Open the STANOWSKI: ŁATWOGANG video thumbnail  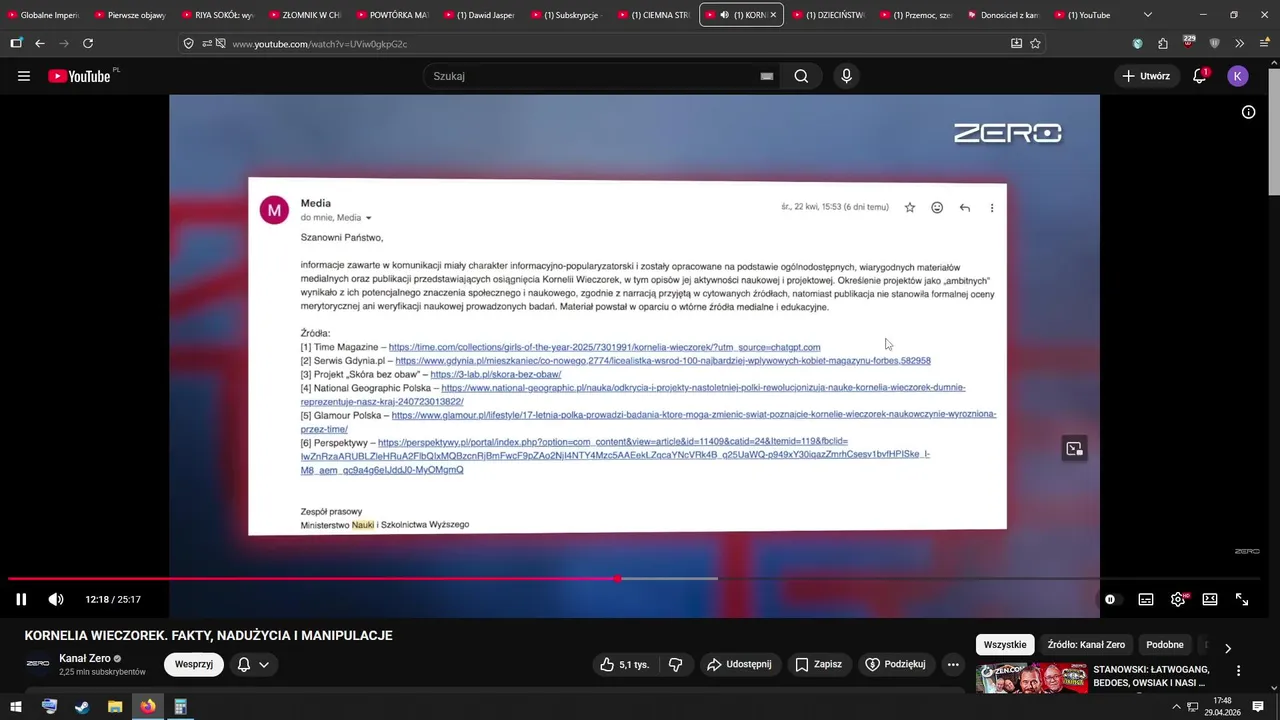coord(1031,678)
